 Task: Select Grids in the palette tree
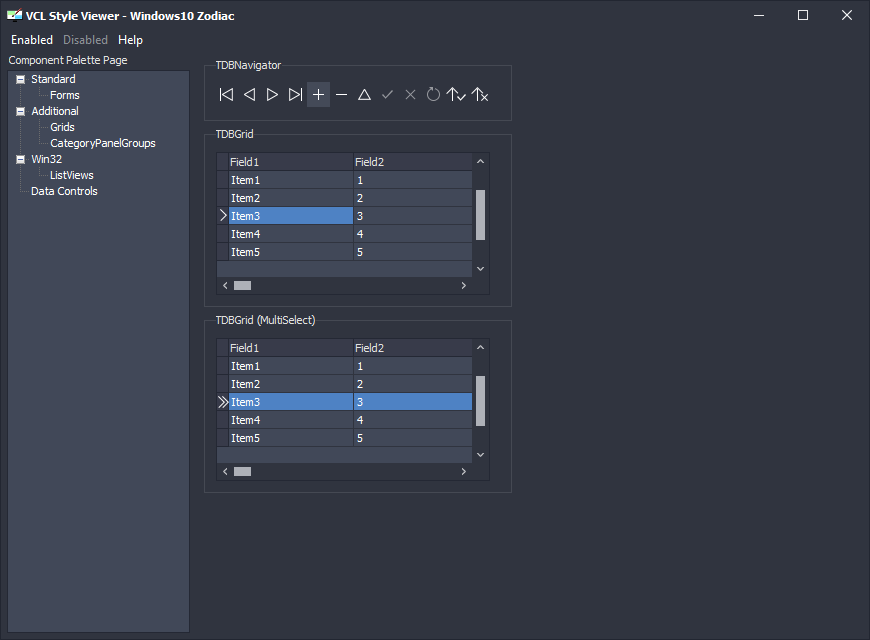tap(62, 127)
